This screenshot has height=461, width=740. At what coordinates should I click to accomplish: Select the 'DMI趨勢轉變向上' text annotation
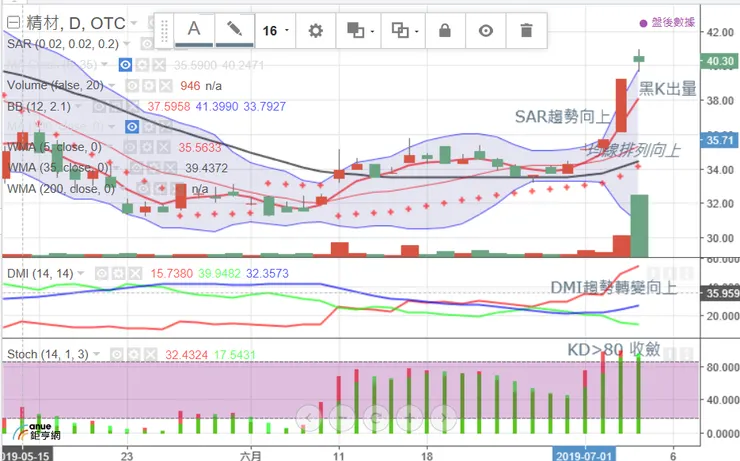(614, 287)
